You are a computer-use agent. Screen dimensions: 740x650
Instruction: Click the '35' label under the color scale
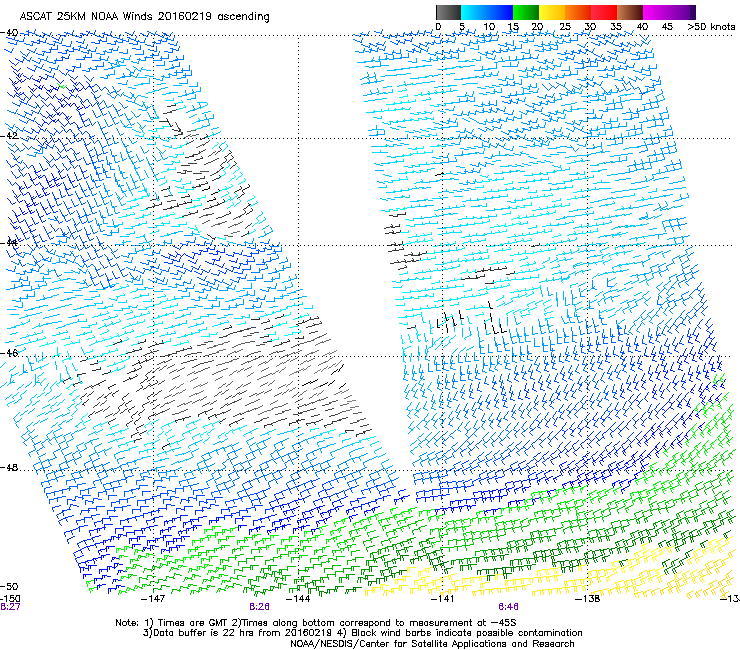coord(616,27)
